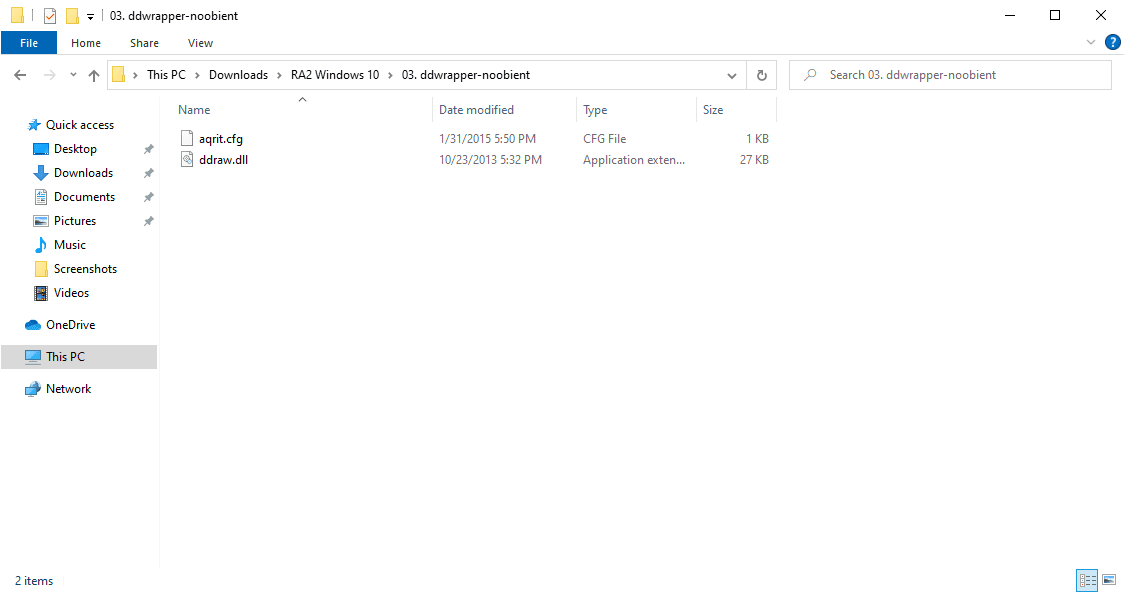Go up one folder level
Screen dimensions: 1125x593
point(94,75)
